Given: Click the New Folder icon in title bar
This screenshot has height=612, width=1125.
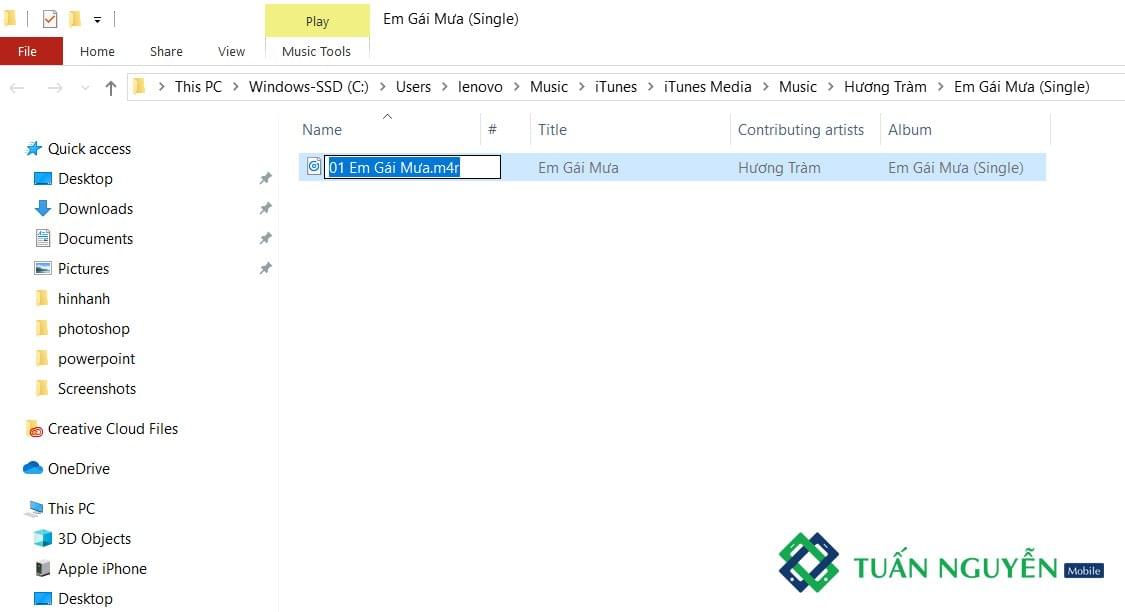Looking at the screenshot, I should coord(75,19).
